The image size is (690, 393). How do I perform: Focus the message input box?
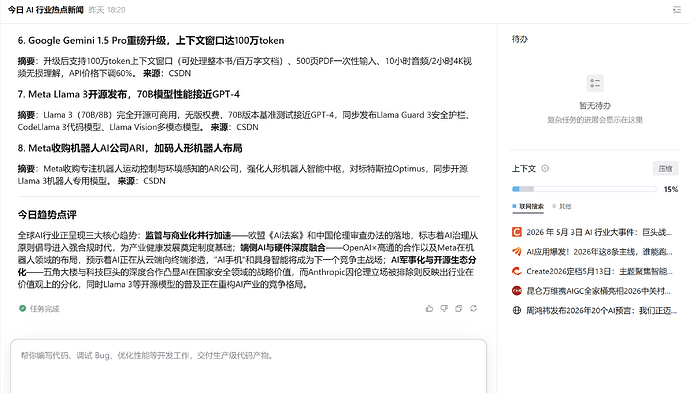(x=249, y=366)
